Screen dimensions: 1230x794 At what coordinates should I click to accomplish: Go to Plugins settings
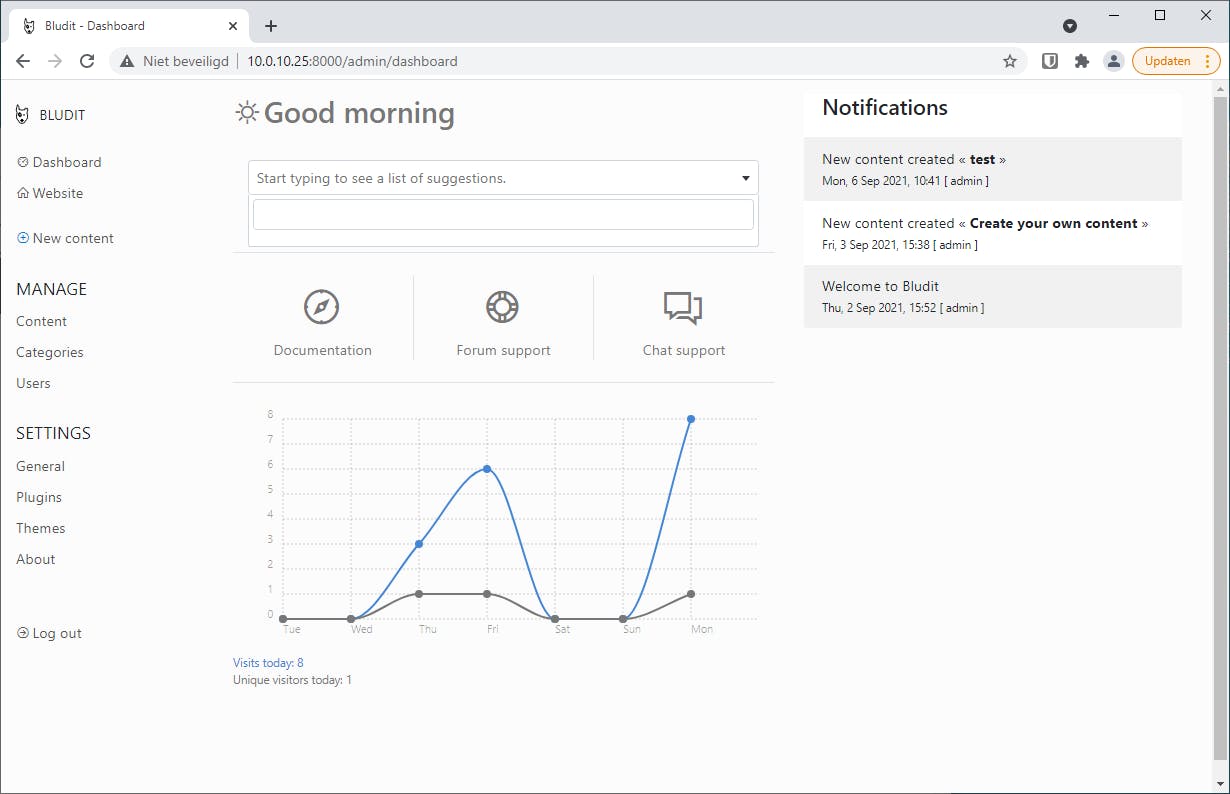click(x=39, y=497)
